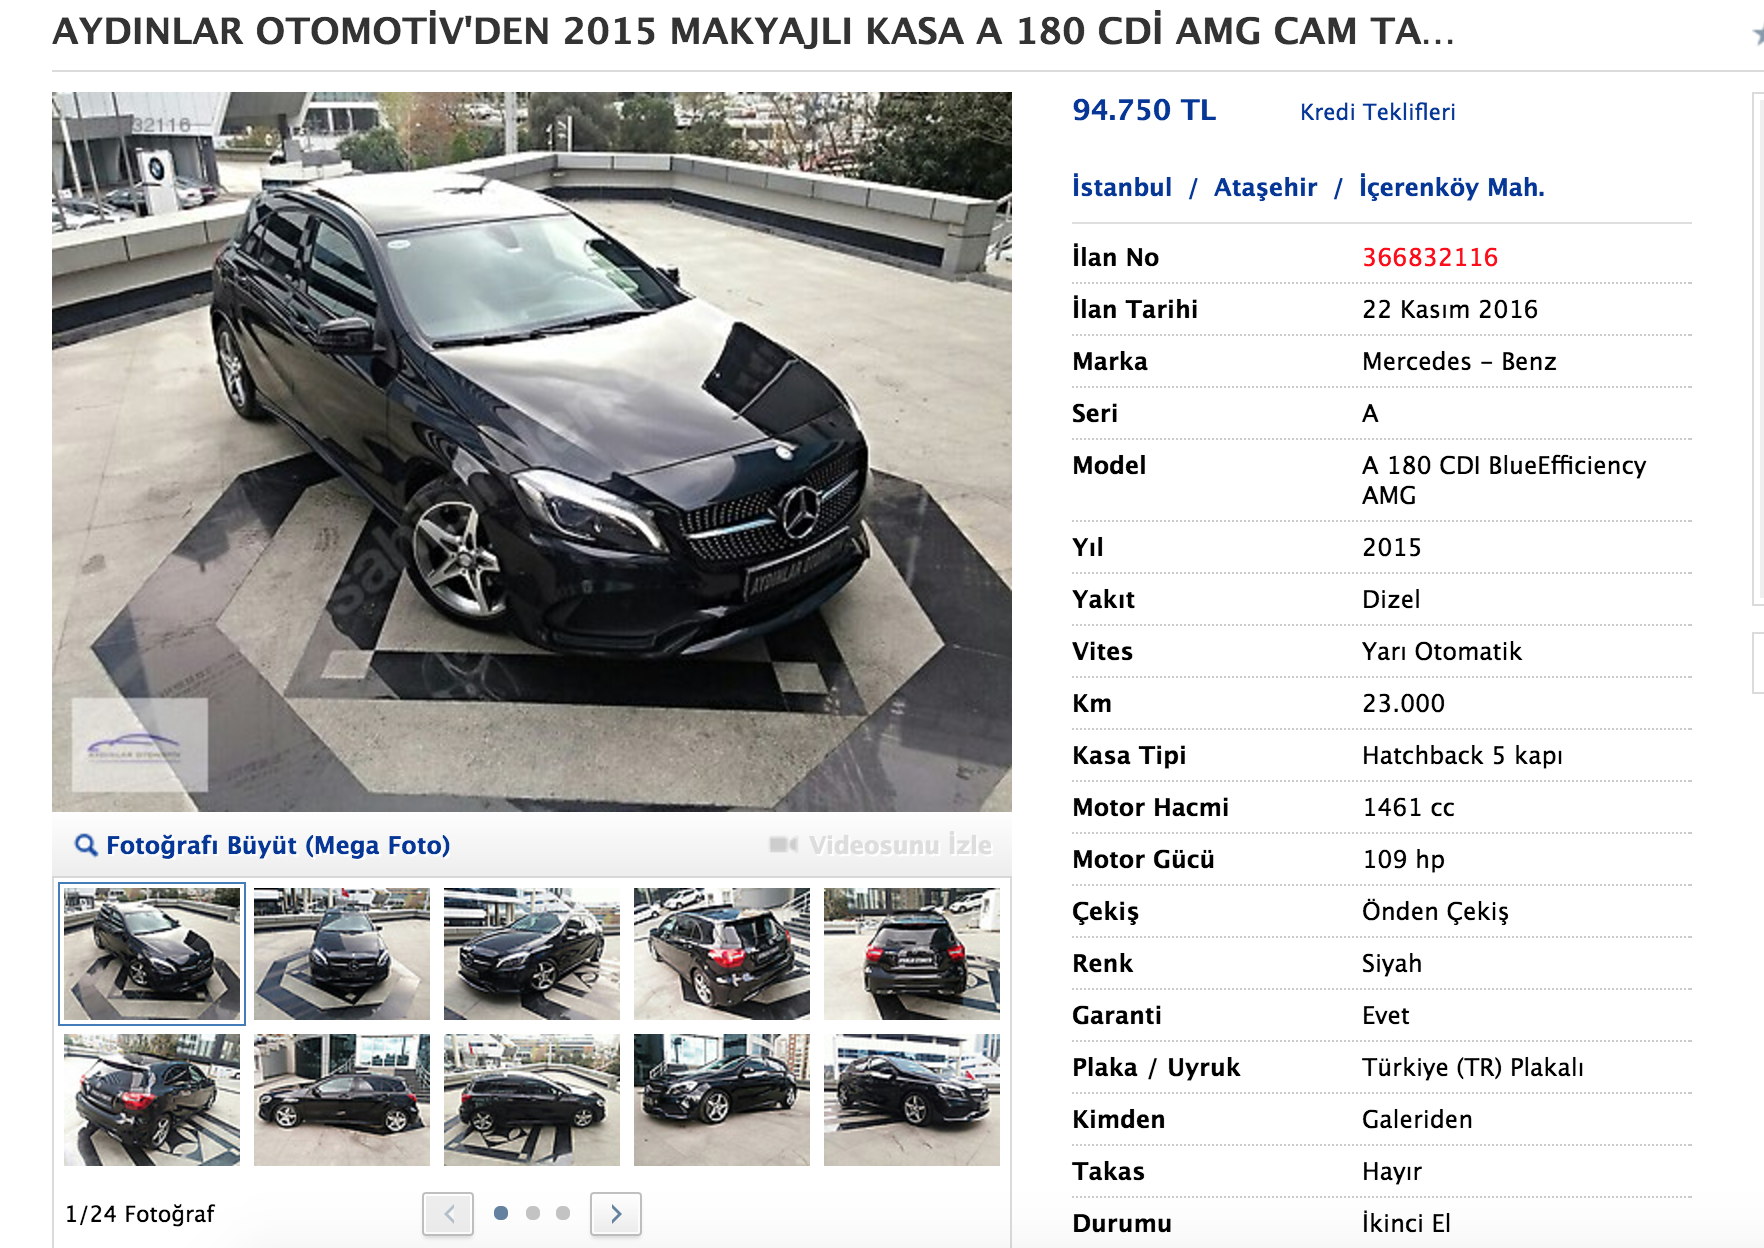Image resolution: width=1764 pixels, height=1248 pixels.
Task: Click the red listing number 366832116
Action: pos(1430,257)
